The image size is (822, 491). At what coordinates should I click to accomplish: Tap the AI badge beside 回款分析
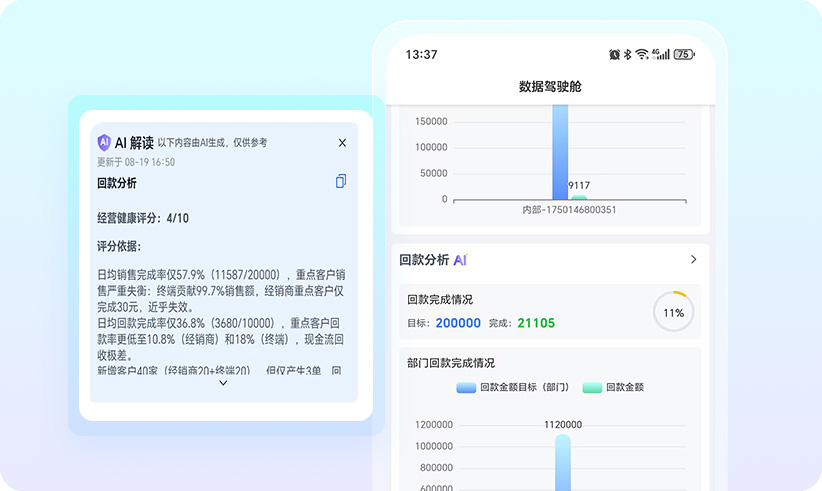coord(461,260)
